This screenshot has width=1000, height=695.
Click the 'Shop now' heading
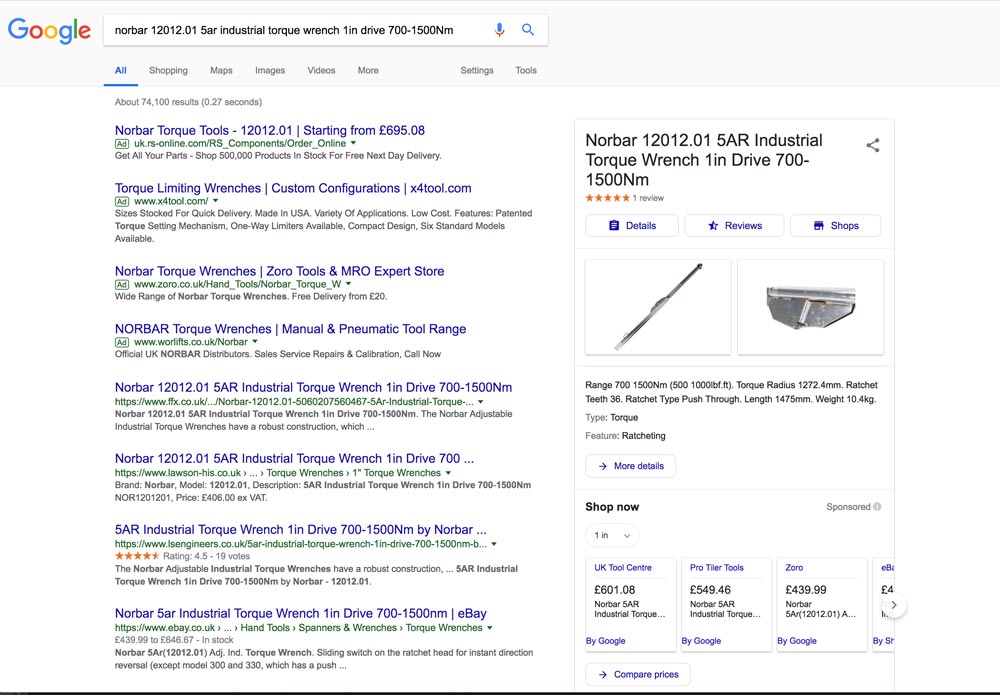(612, 507)
